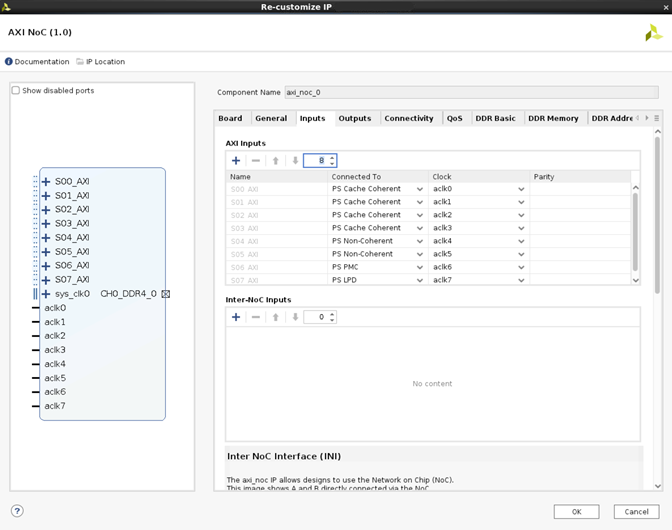Open Clock dropdown showing aclk3

(x=521, y=228)
